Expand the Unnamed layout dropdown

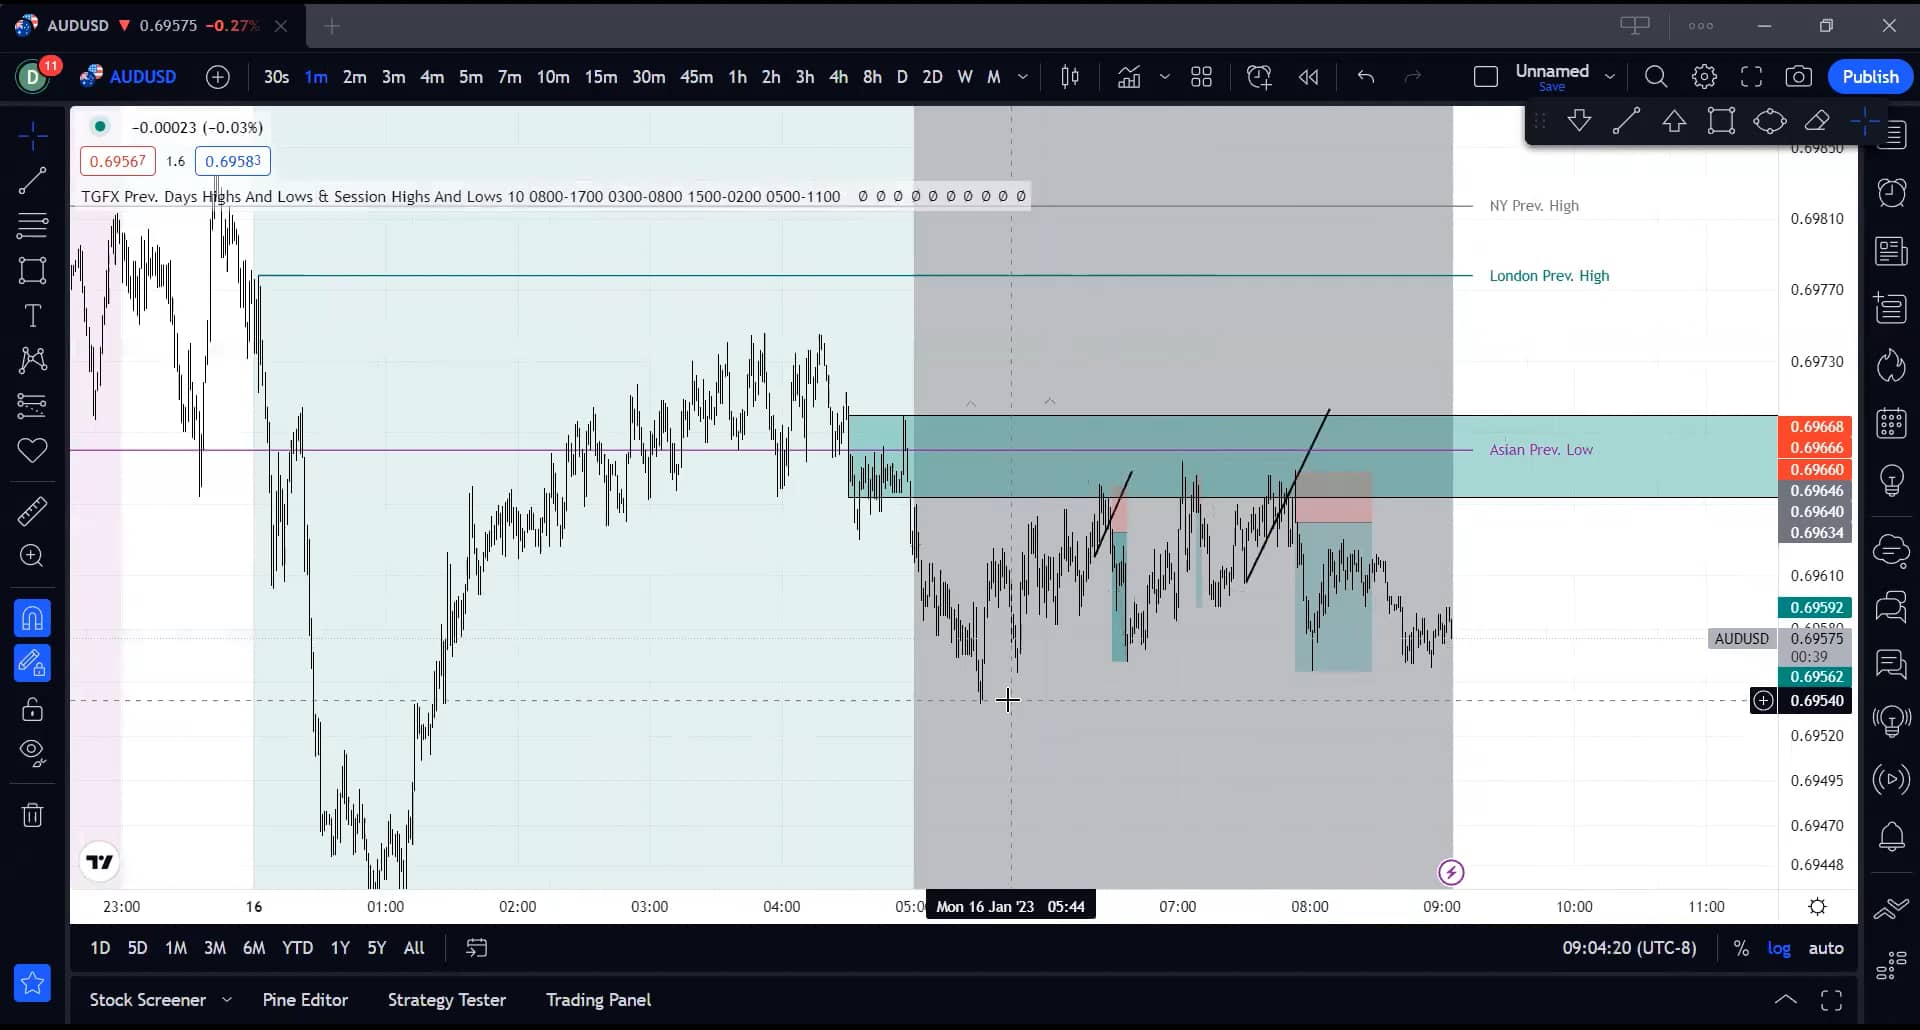1610,76
